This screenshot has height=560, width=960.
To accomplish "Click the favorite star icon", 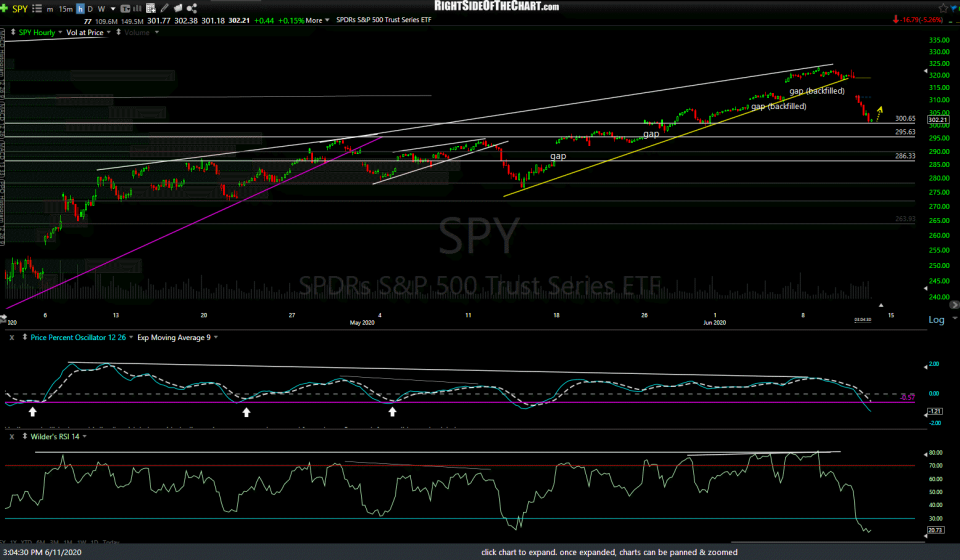I will click(943, 8).
